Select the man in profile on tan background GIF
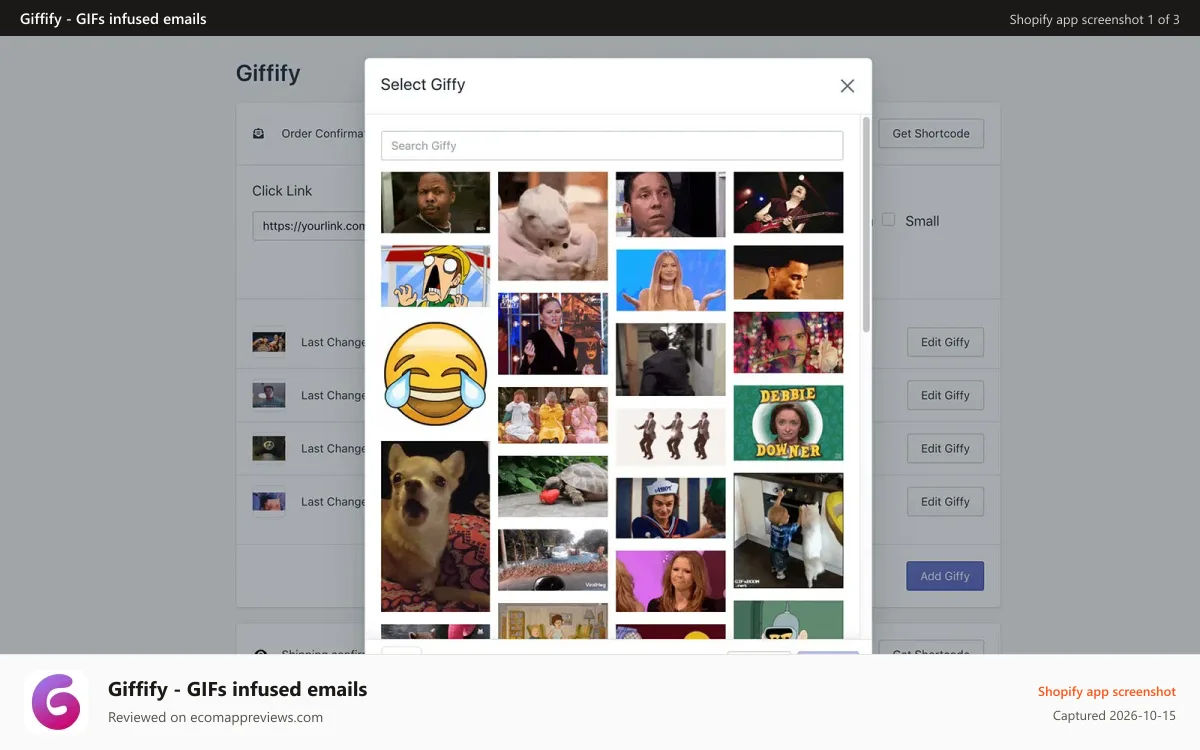This screenshot has height=750, width=1200. tap(788, 272)
